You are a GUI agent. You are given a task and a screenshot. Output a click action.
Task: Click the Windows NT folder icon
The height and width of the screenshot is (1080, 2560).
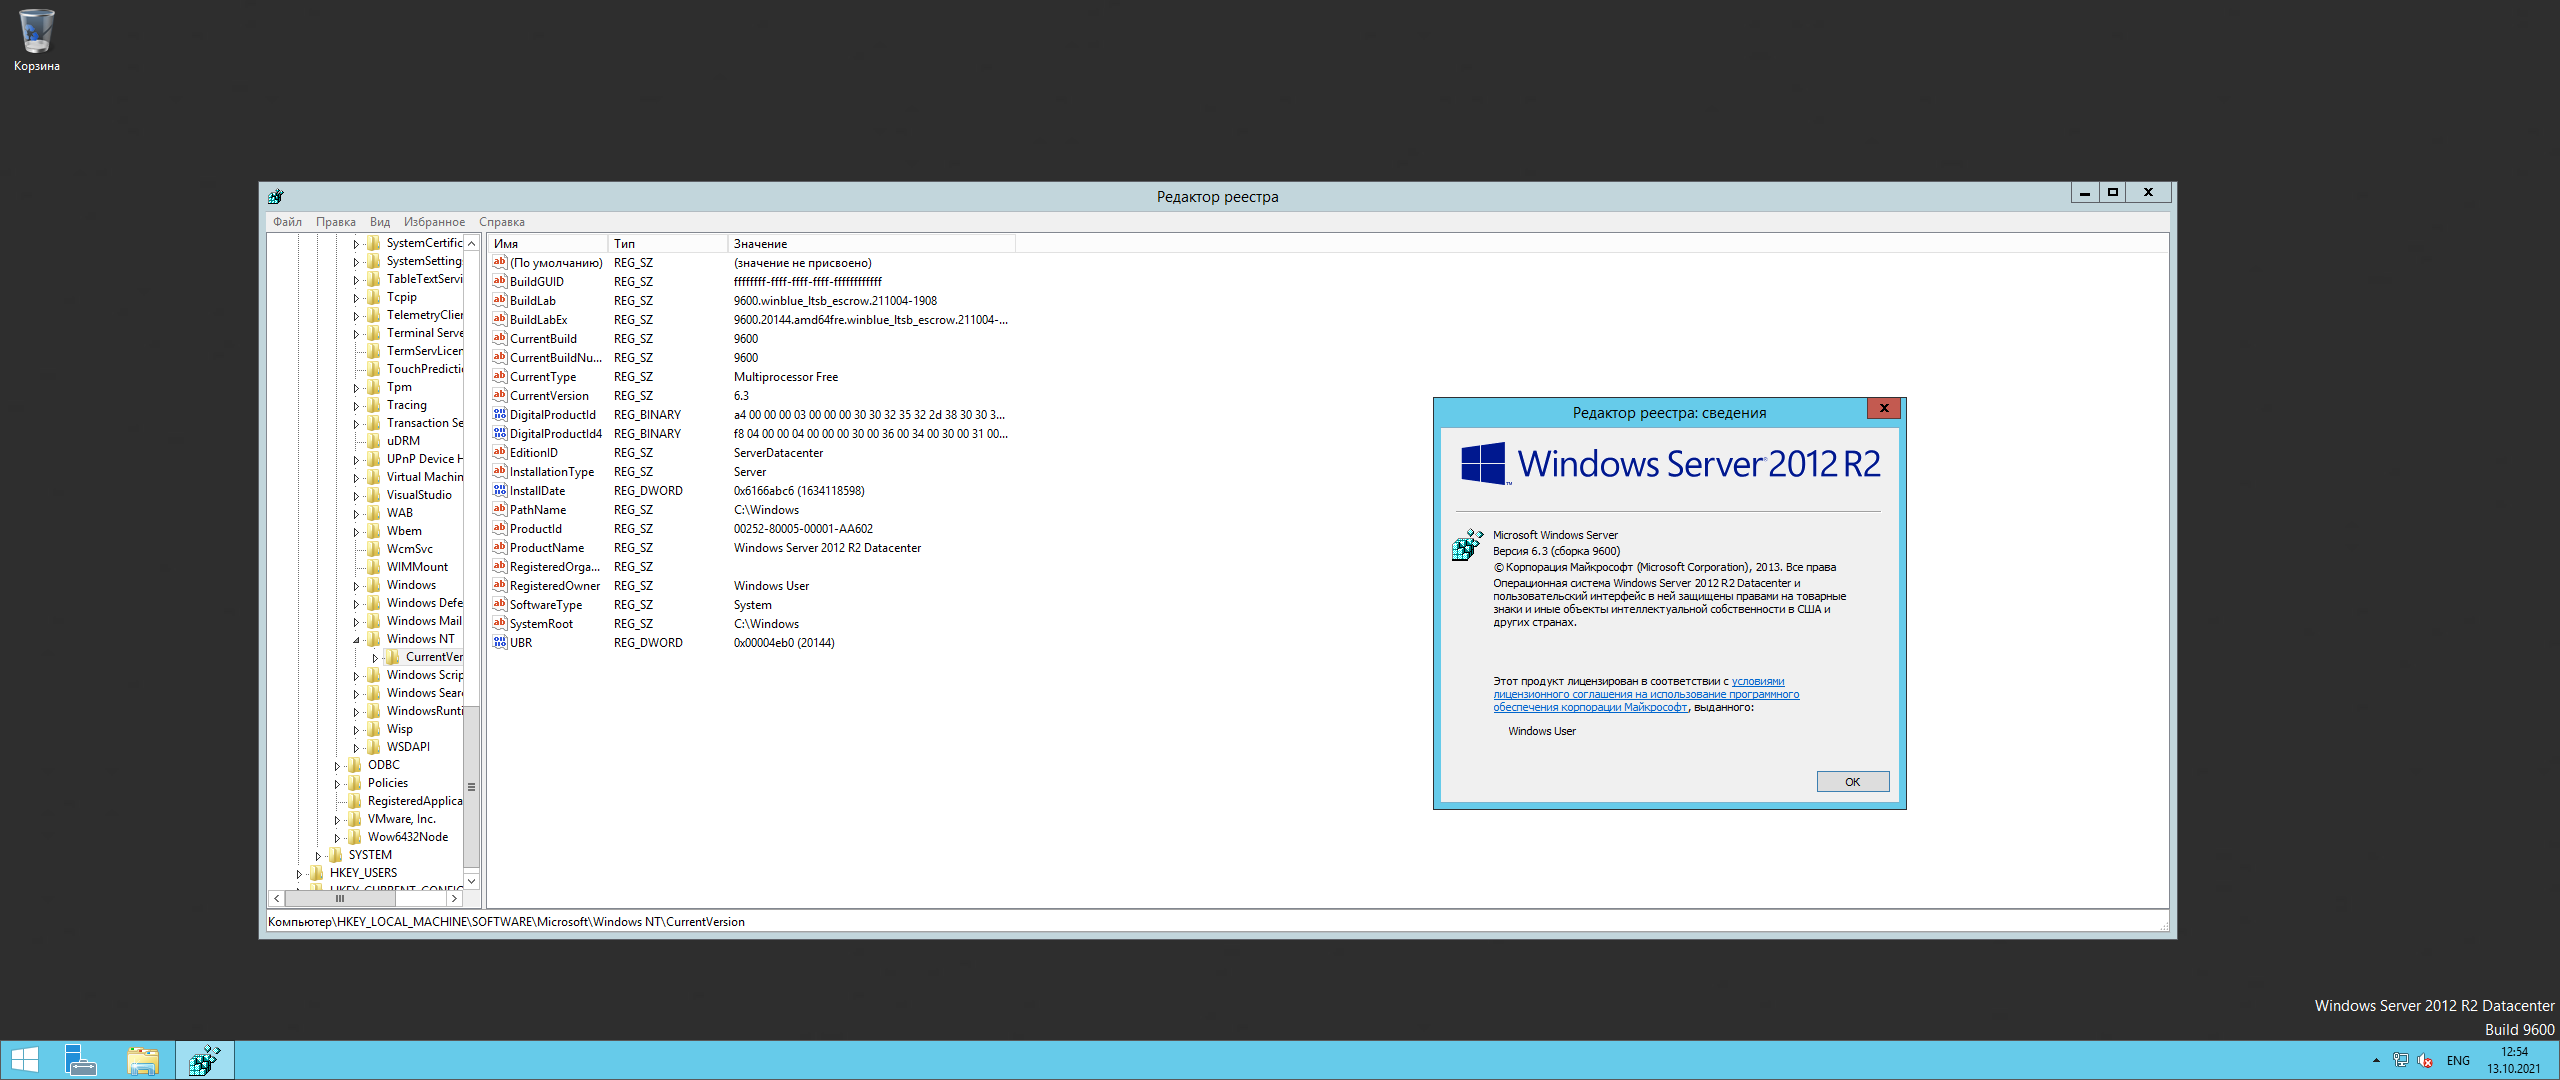pos(374,639)
